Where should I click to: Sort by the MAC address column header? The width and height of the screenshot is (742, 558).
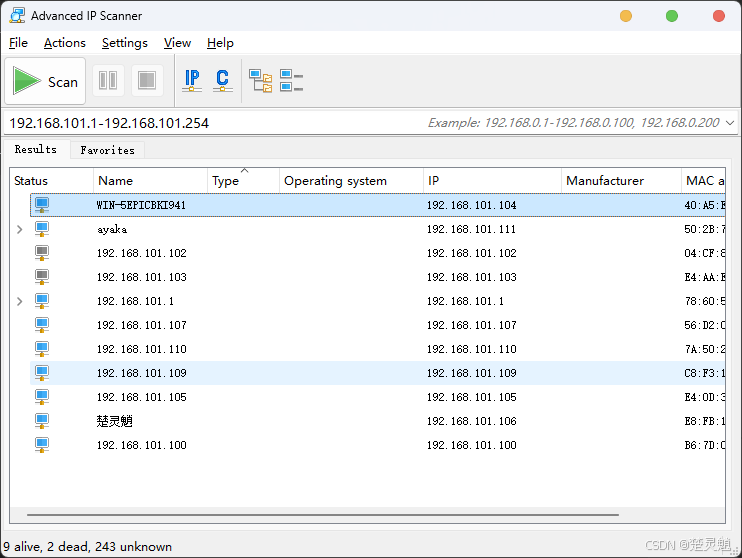click(x=704, y=181)
